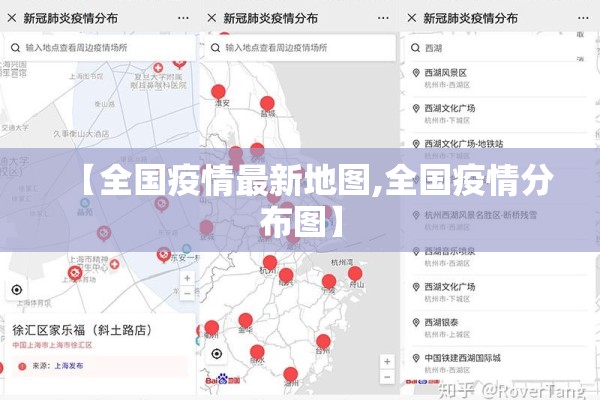Click the search field in the middle panel
This screenshot has height=400, width=600.
(x=300, y=48)
